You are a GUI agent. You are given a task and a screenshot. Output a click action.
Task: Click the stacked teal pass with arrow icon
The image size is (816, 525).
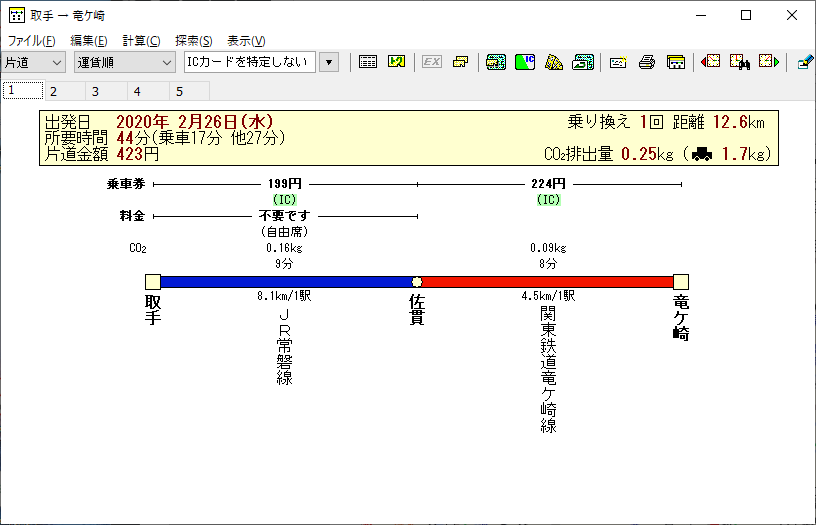pyautogui.click(x=583, y=62)
